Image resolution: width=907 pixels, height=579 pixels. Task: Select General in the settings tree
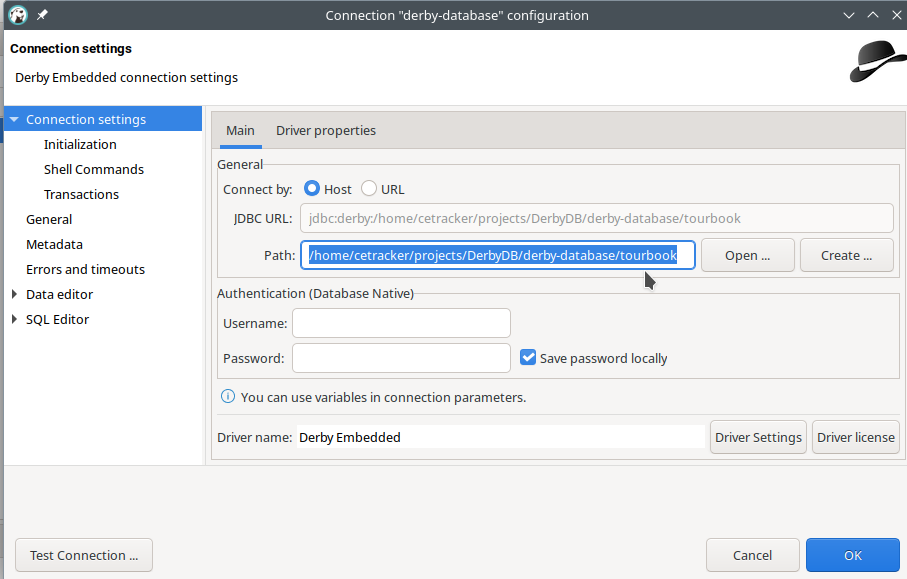click(49, 220)
